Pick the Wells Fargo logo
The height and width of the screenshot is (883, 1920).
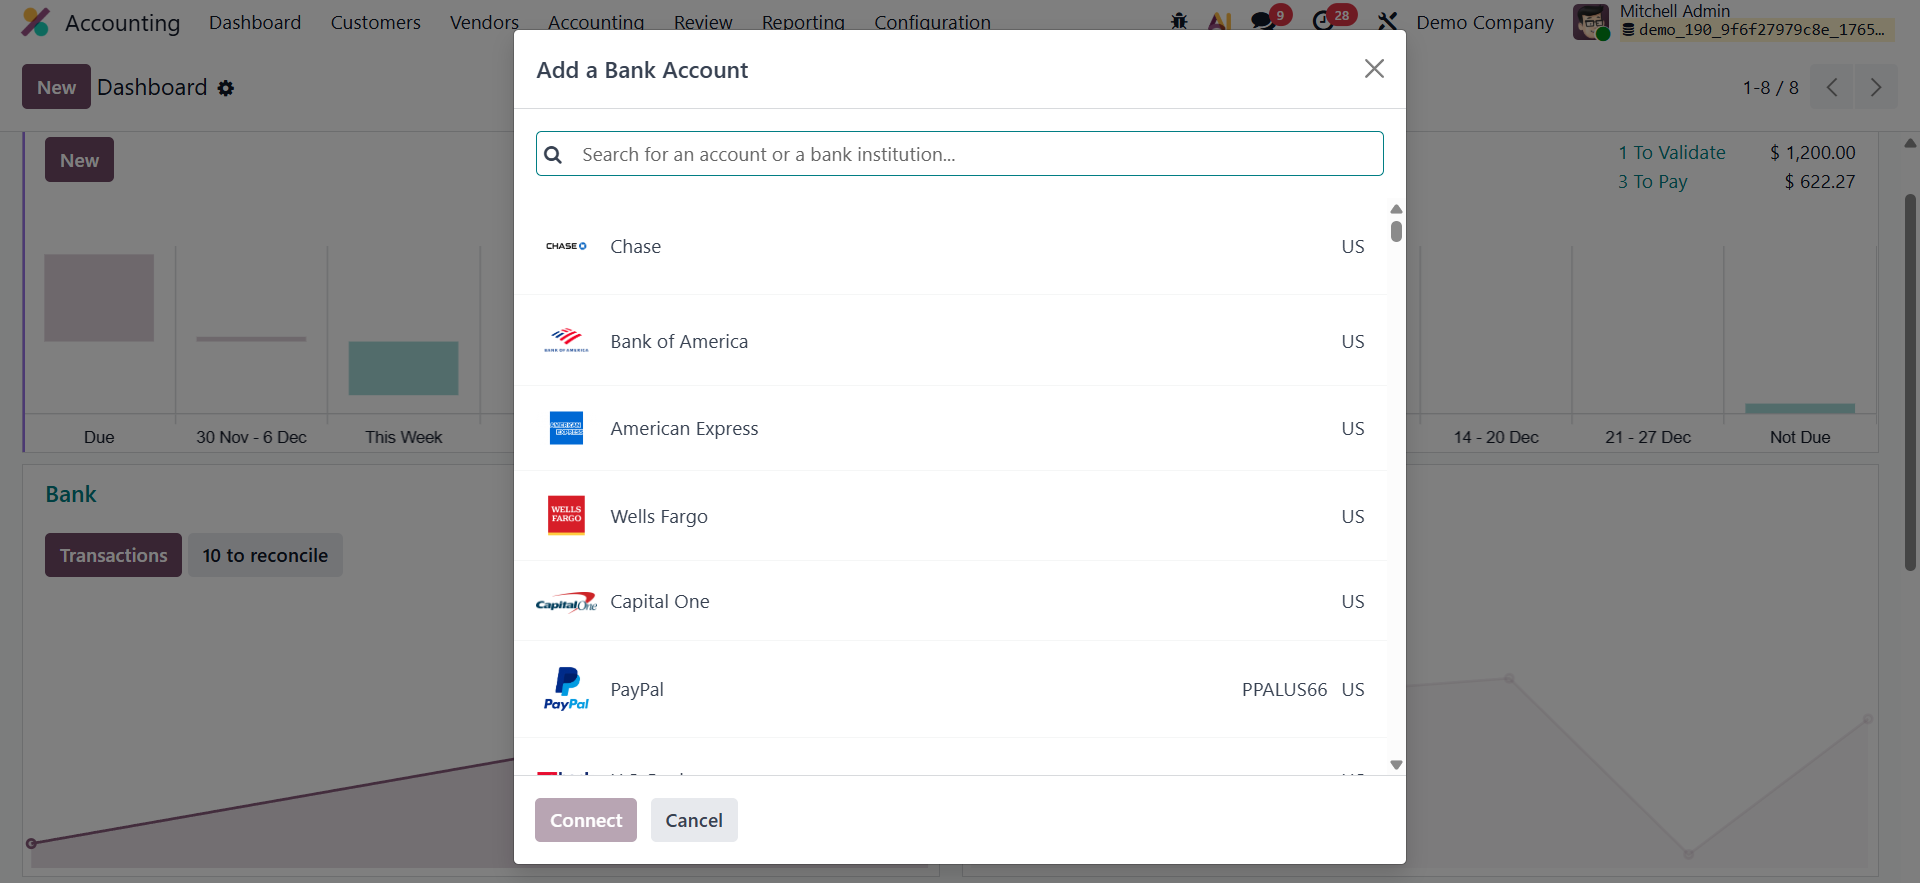pyautogui.click(x=566, y=516)
